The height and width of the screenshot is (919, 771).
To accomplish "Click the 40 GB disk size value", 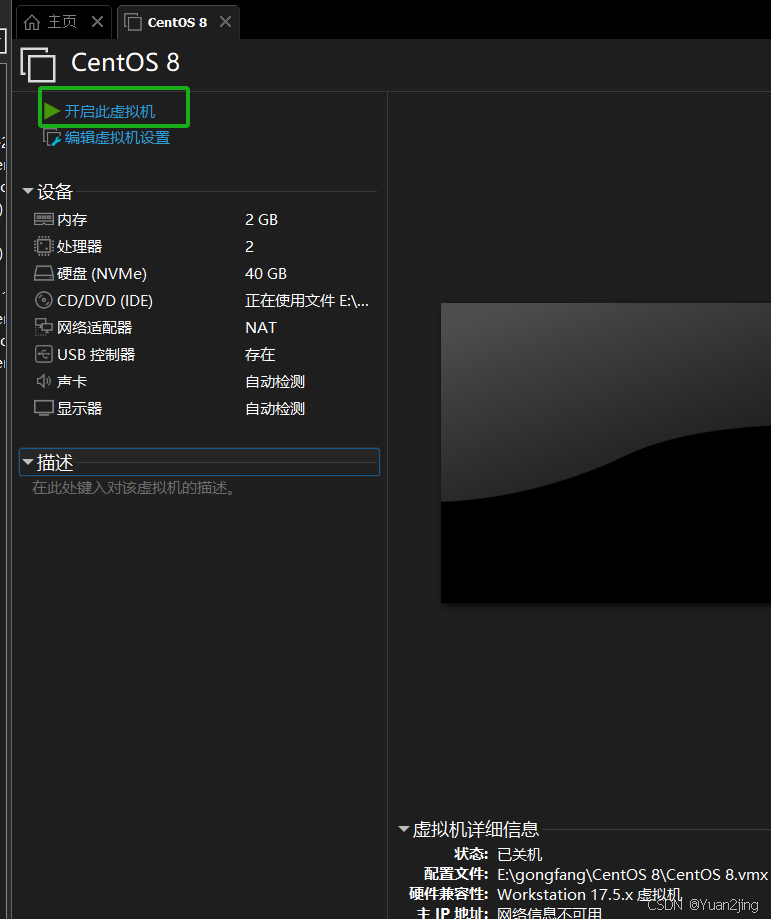I will (266, 274).
